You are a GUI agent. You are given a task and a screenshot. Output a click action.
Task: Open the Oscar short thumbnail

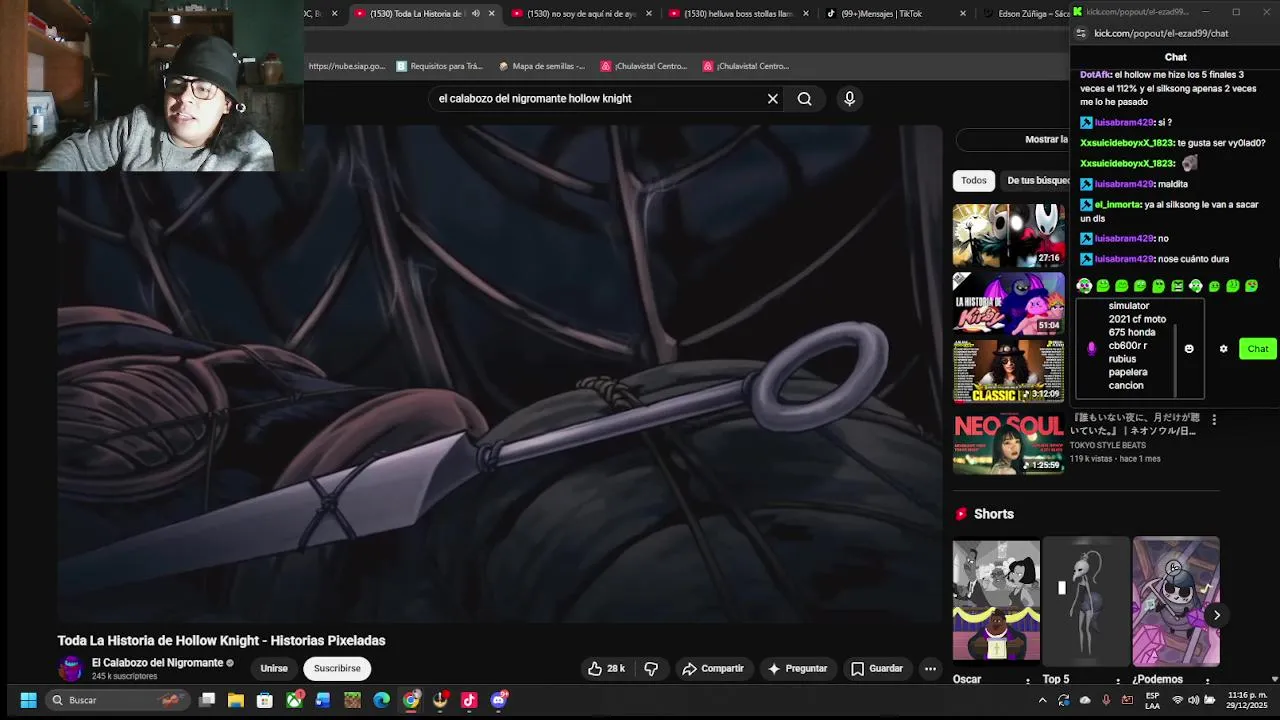pyautogui.click(x=996, y=602)
